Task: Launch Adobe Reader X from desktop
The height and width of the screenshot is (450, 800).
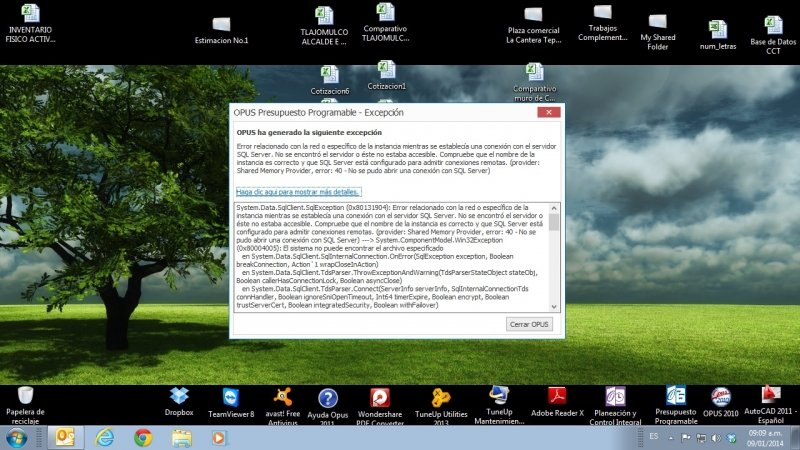Action: [556, 397]
